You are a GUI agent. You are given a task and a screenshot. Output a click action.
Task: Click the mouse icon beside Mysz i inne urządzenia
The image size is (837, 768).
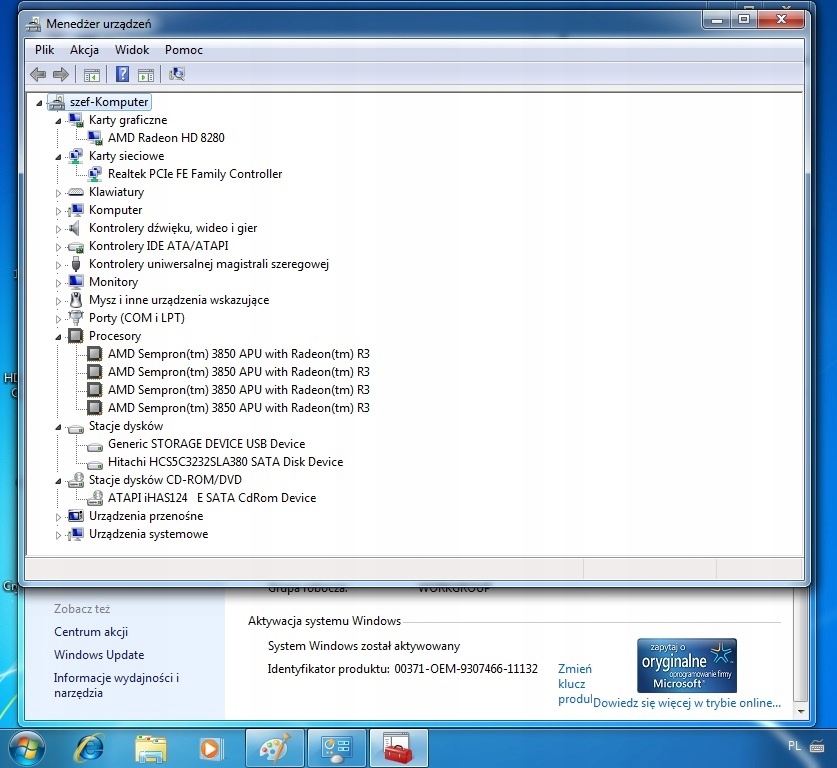pyautogui.click(x=76, y=300)
